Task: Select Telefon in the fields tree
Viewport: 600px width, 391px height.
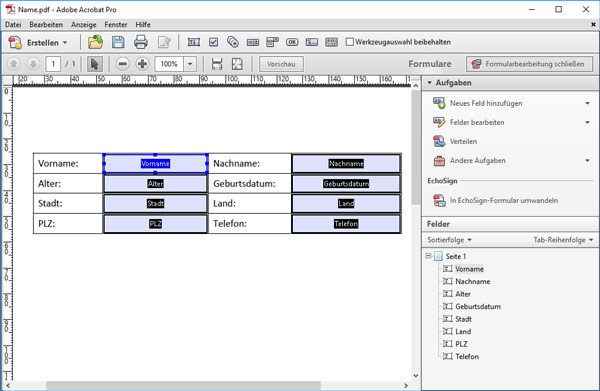Action: [x=467, y=357]
